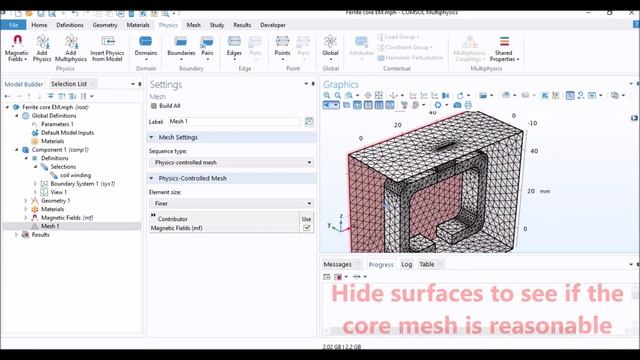Open Element size dropdown showing Finer
The image size is (640, 360).
point(232,203)
